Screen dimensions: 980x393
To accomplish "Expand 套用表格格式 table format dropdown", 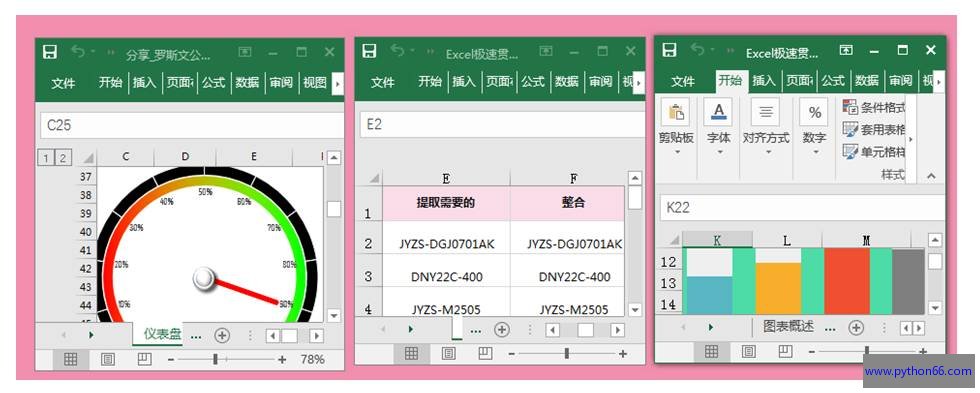I will pos(873,129).
